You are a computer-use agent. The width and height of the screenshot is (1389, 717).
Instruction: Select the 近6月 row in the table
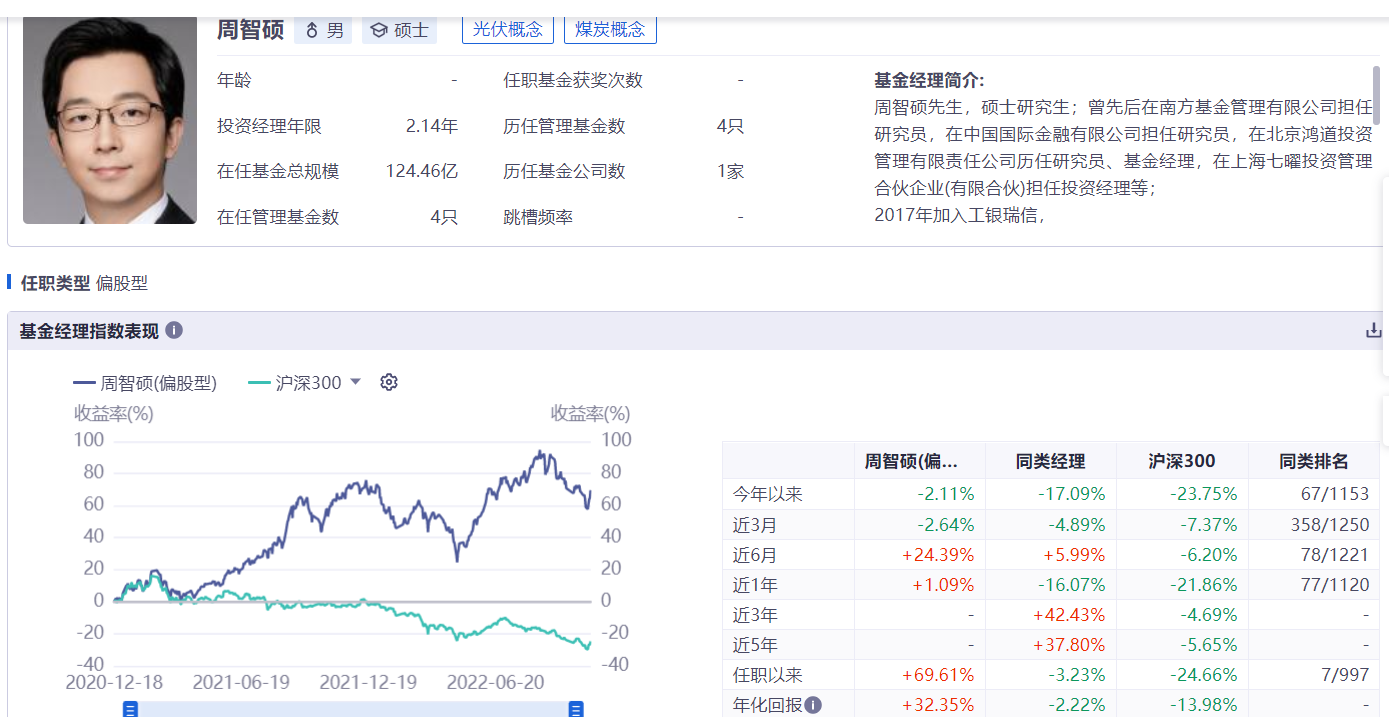[x=755, y=555]
